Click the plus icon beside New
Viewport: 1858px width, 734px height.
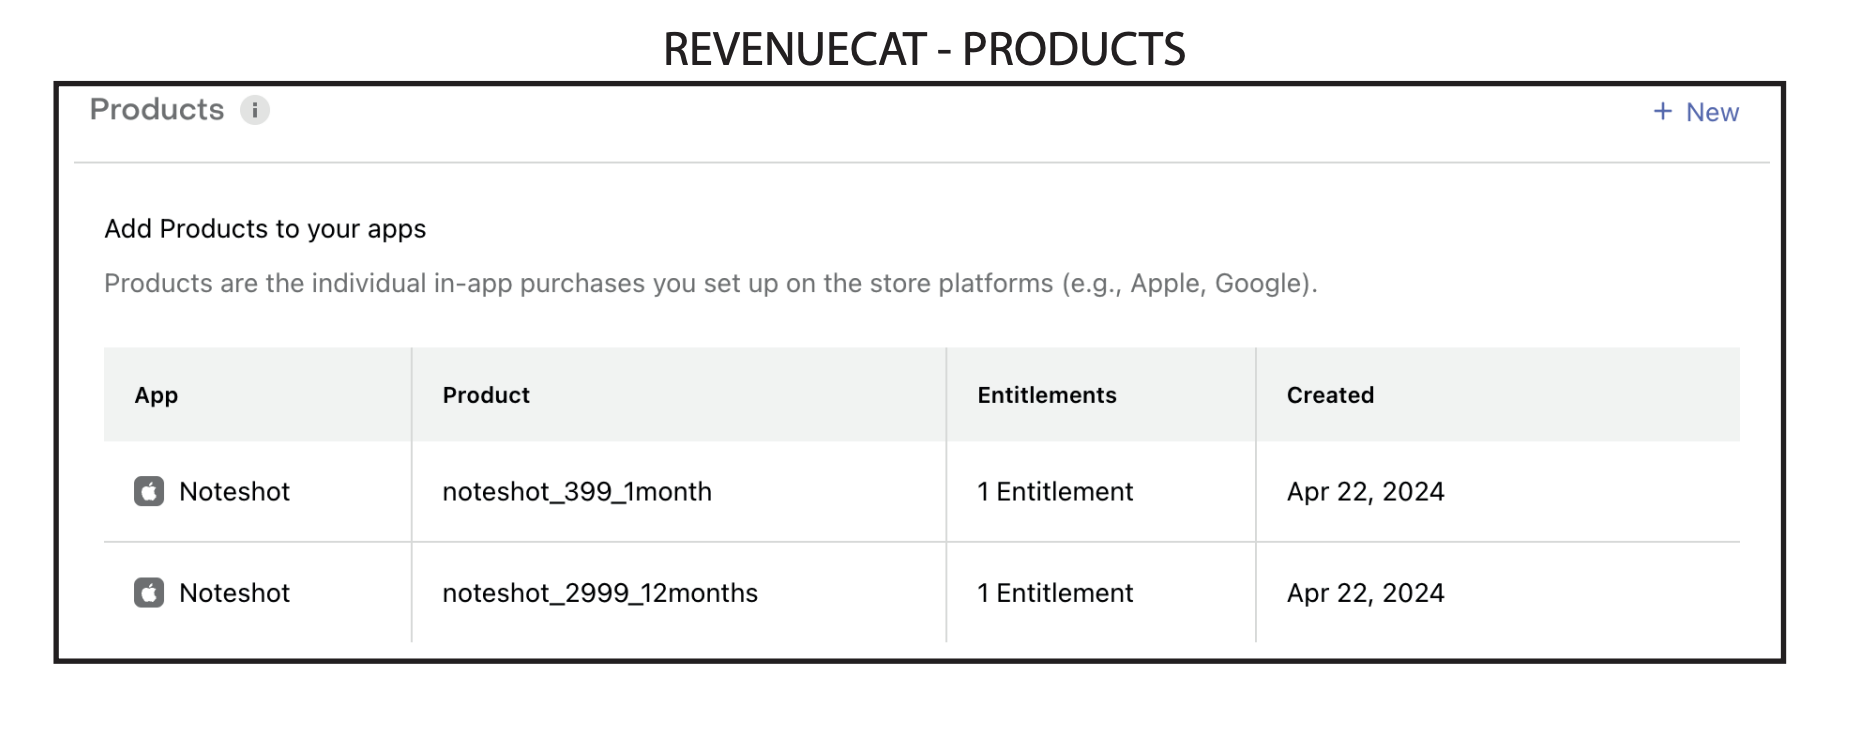[x=1662, y=111]
